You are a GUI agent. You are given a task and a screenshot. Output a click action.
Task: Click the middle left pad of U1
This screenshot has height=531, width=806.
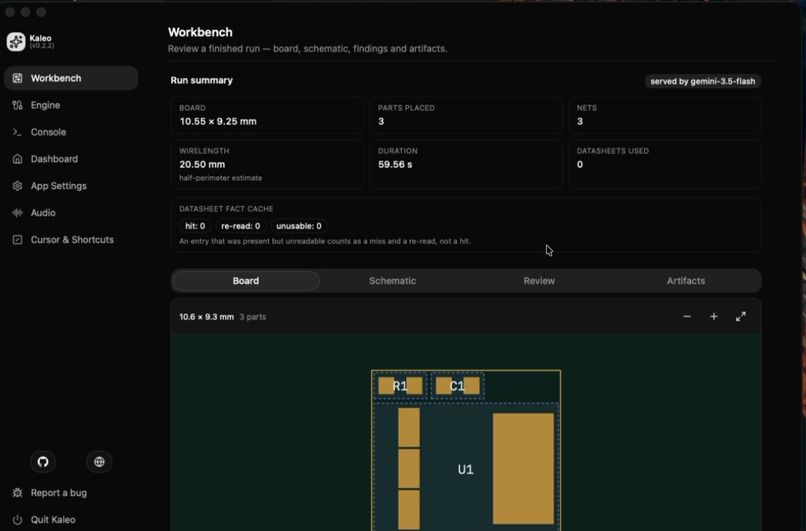[x=409, y=468]
